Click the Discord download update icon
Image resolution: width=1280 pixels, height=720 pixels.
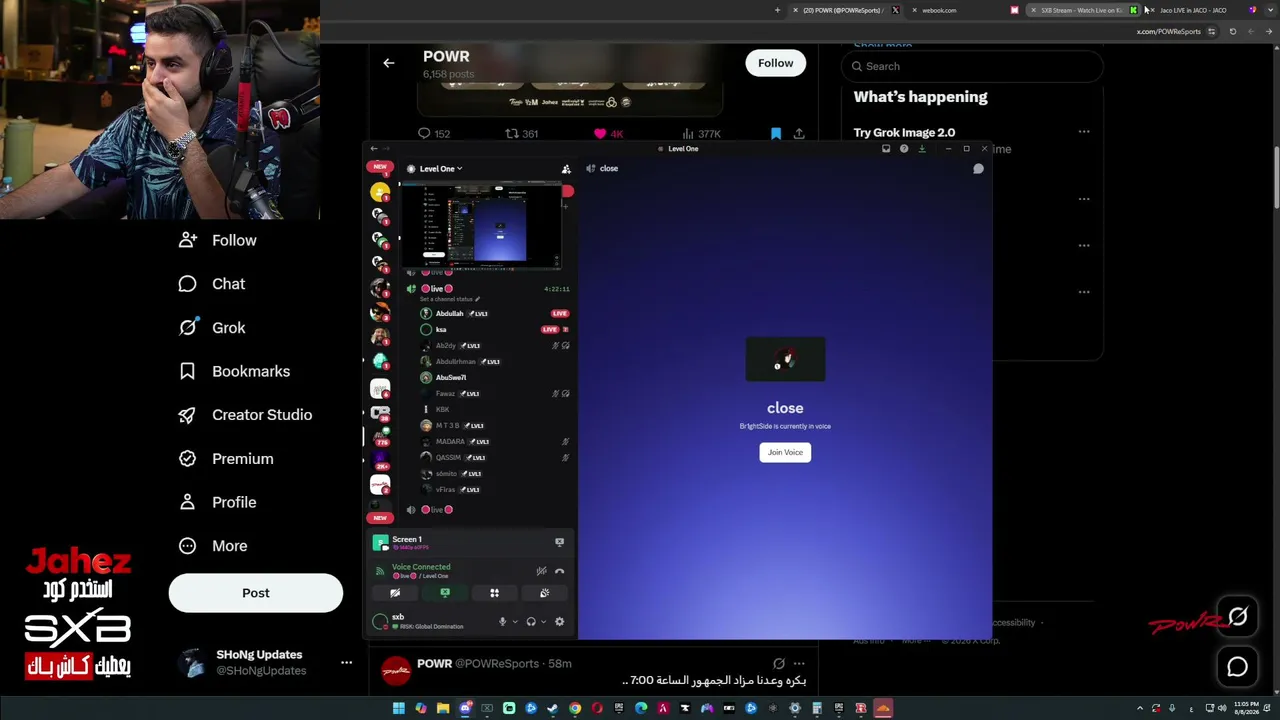(922, 149)
